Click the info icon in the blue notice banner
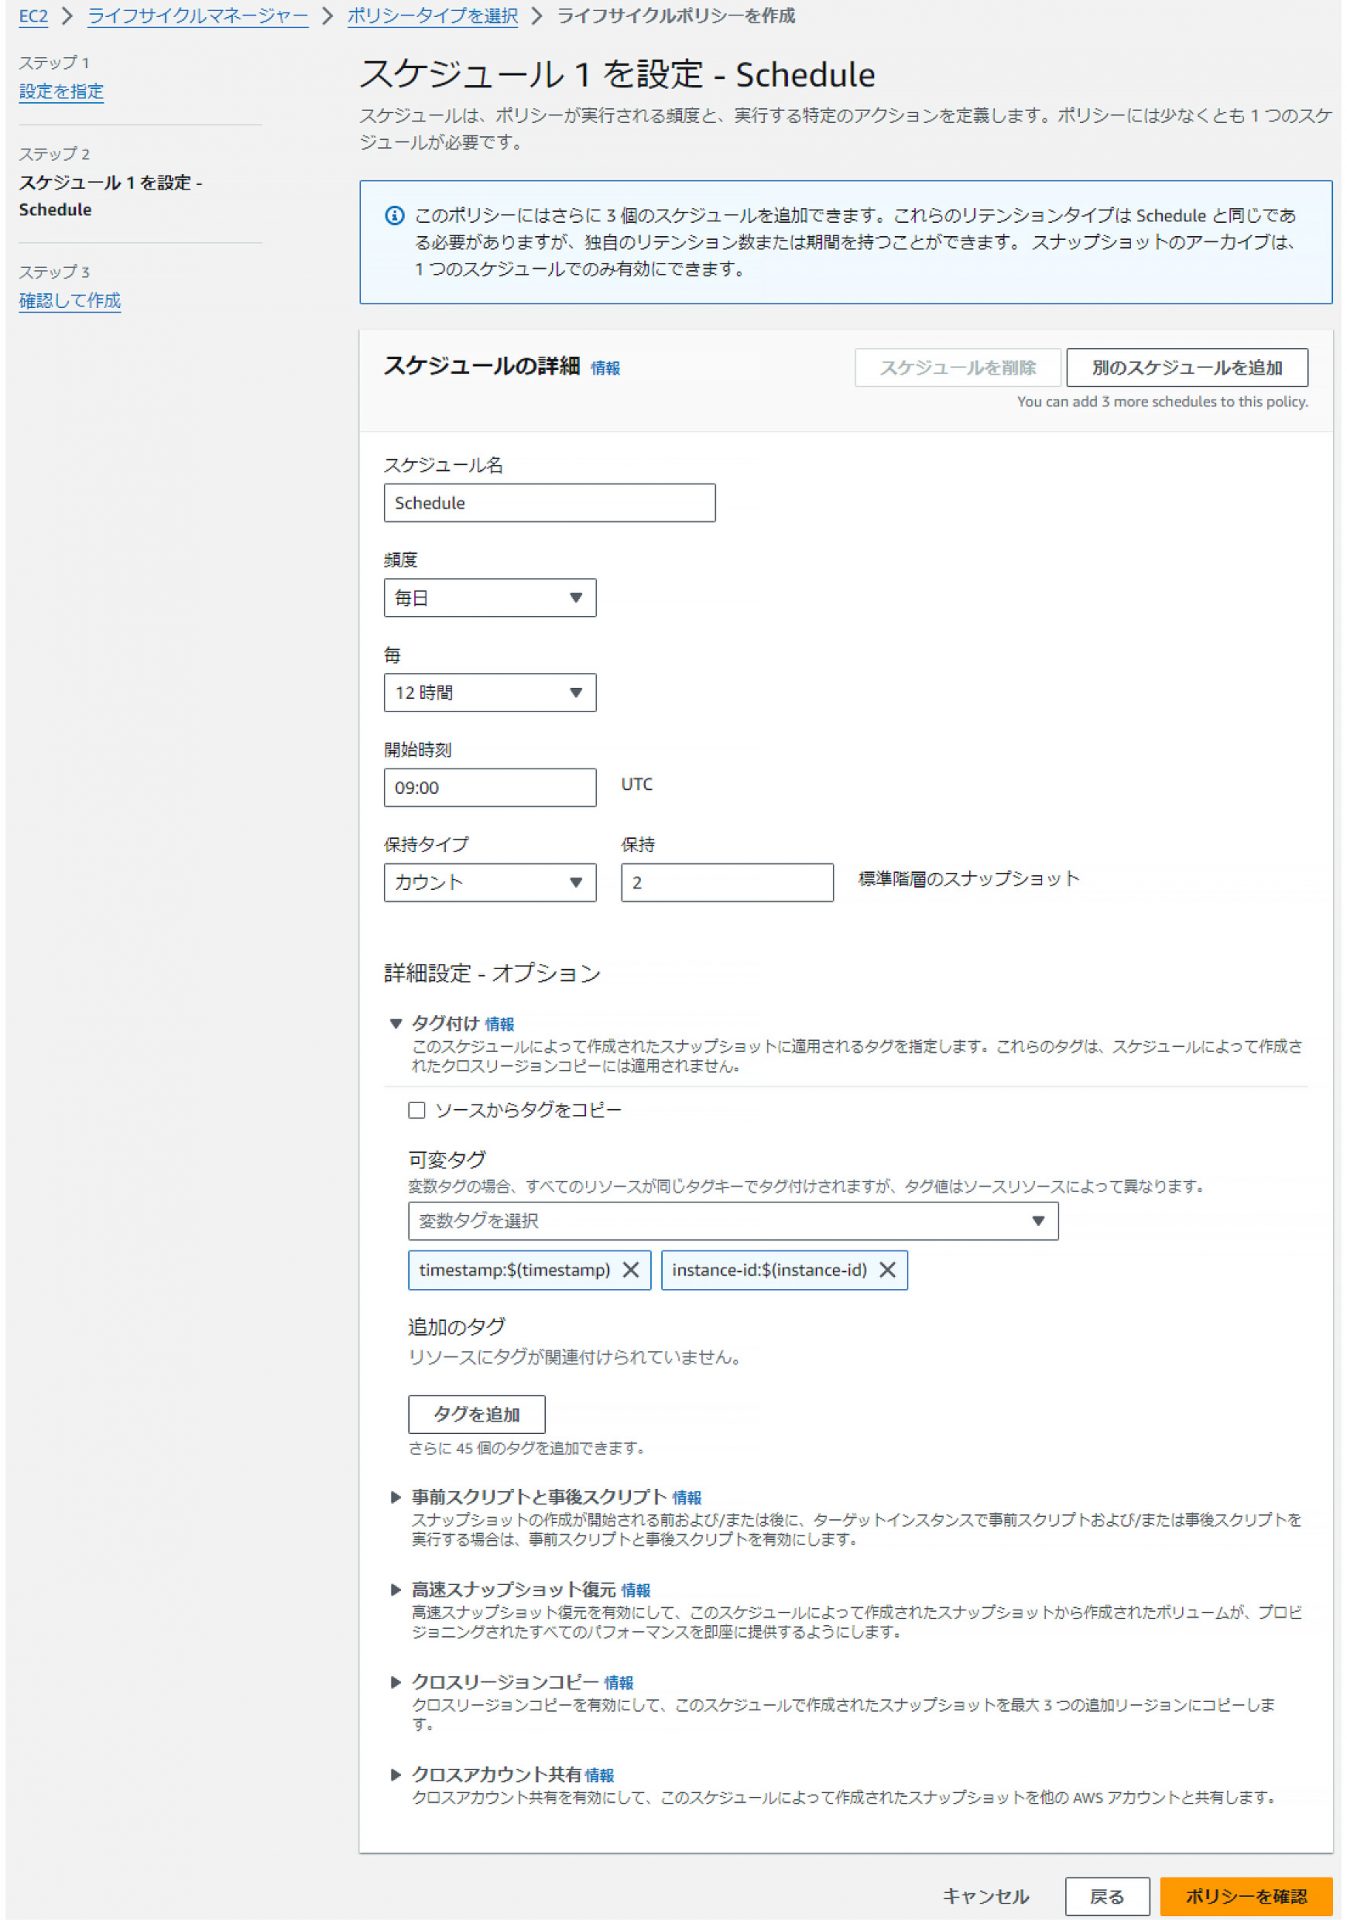 [x=395, y=216]
